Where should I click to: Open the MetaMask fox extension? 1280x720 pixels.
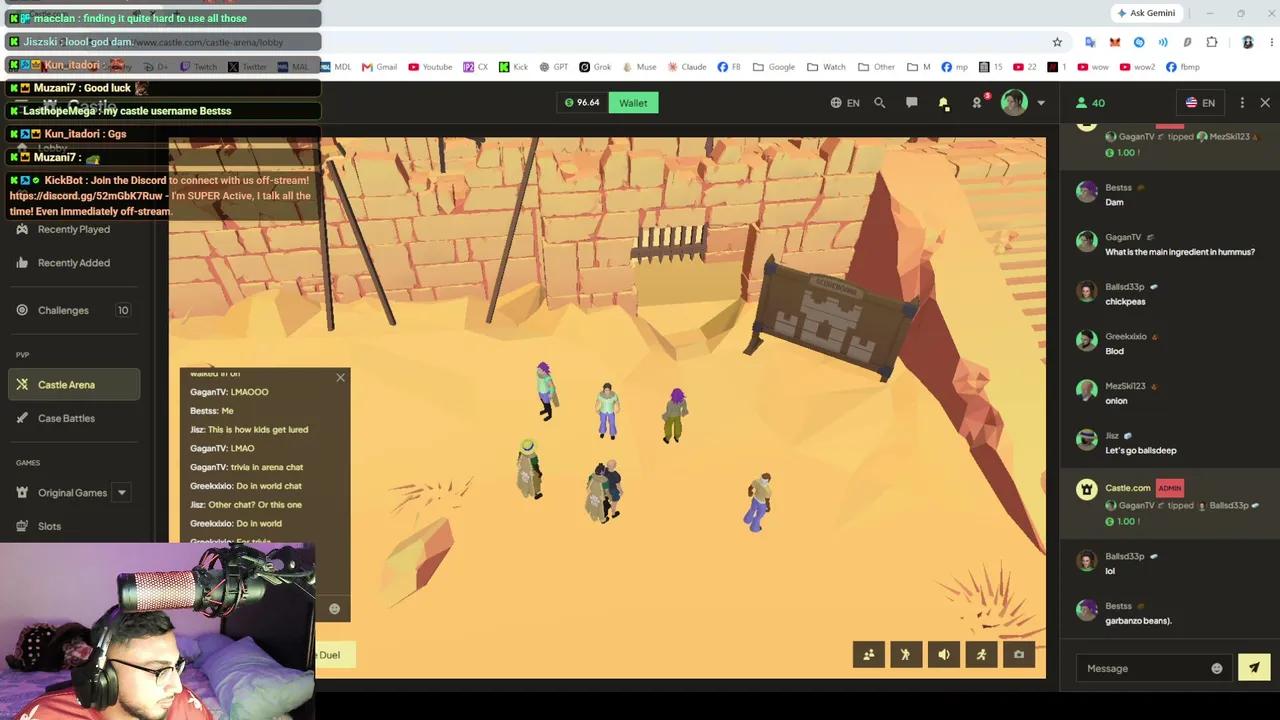tap(1114, 42)
